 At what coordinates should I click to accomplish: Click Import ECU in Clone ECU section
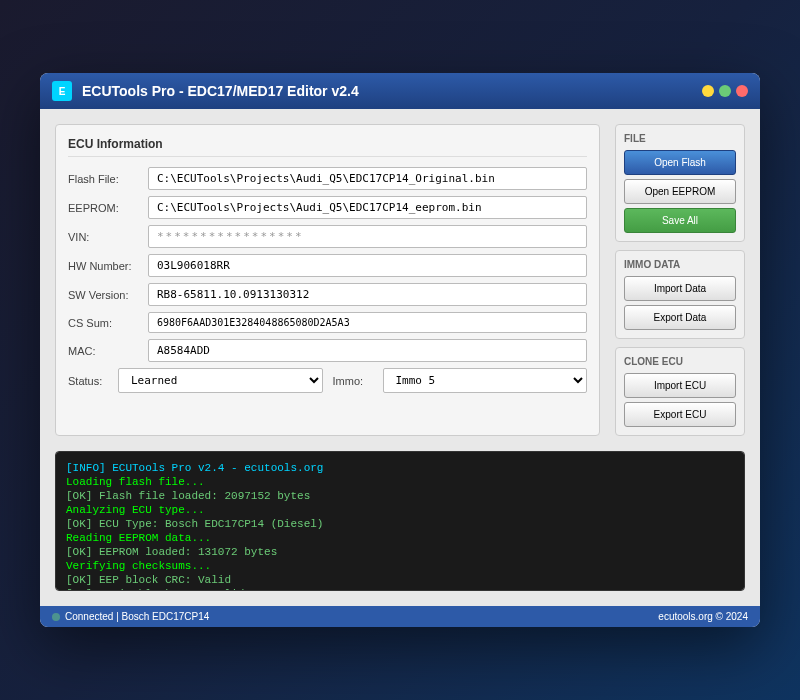click(x=679, y=386)
